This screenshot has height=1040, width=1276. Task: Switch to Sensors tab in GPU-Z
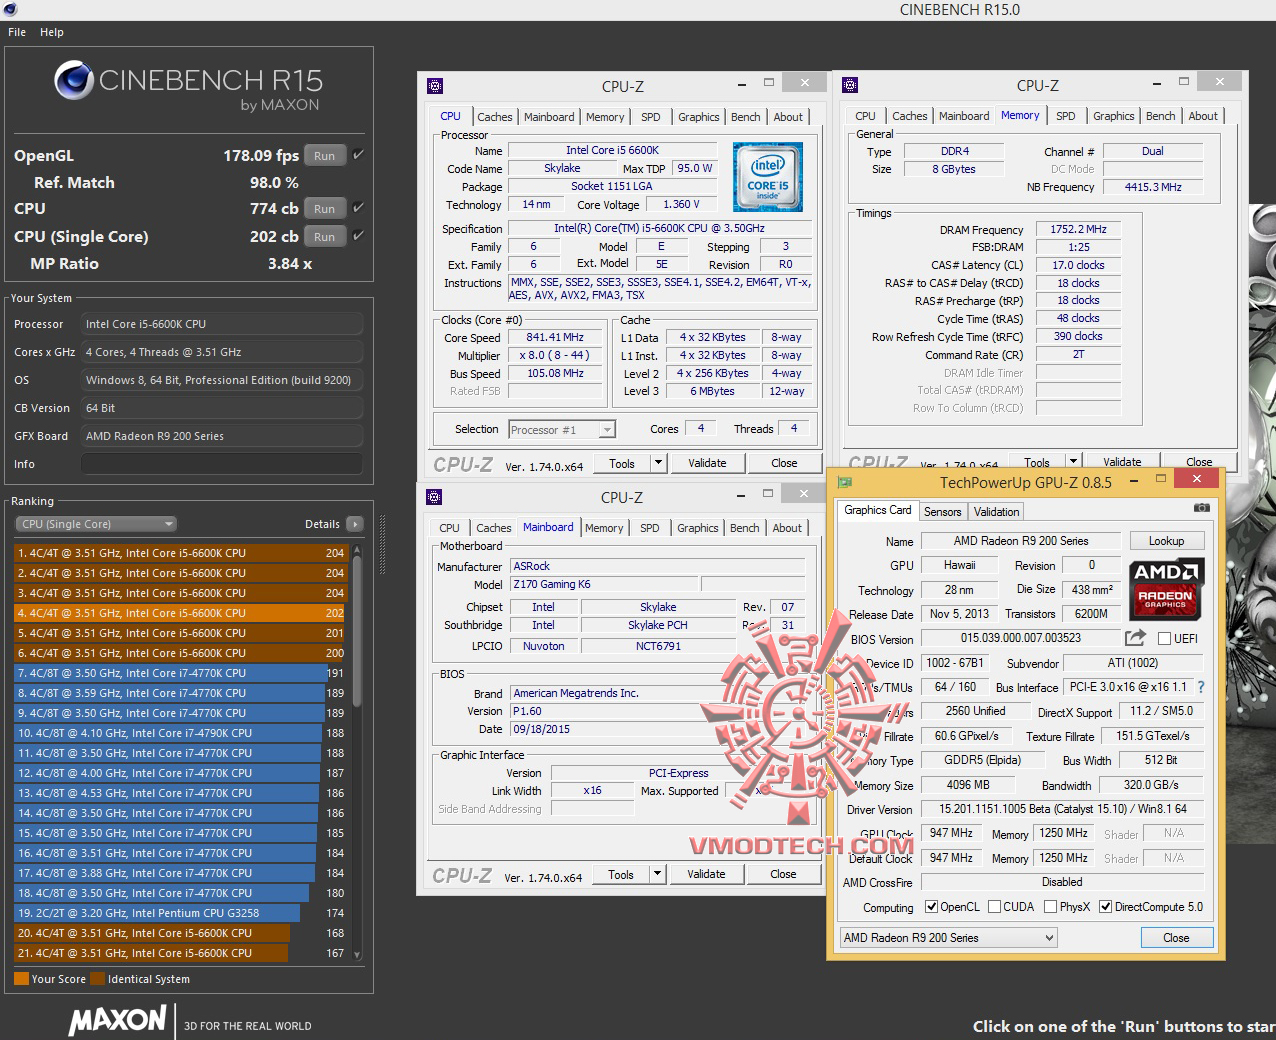click(942, 512)
